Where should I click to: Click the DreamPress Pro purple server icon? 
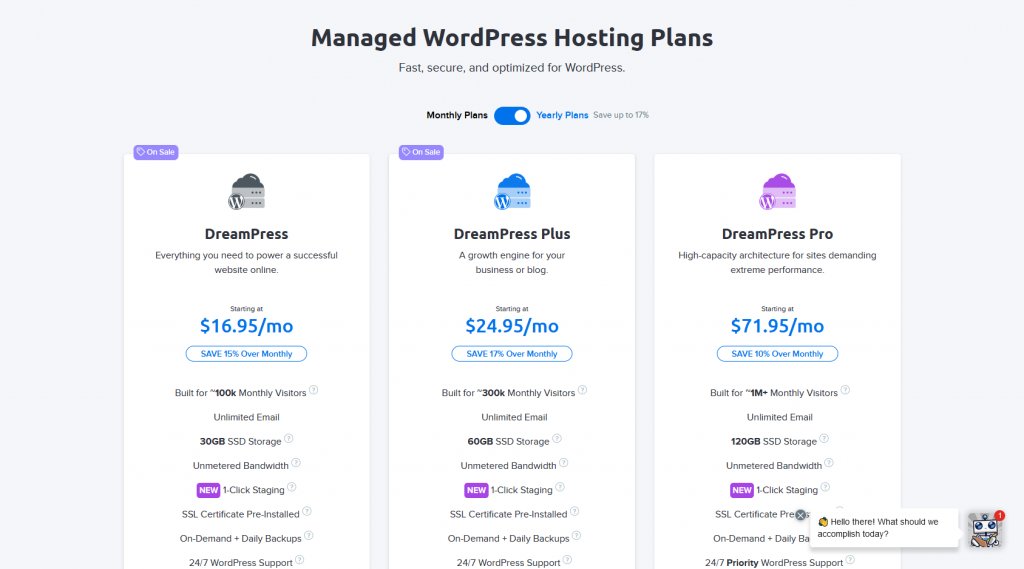click(777, 192)
